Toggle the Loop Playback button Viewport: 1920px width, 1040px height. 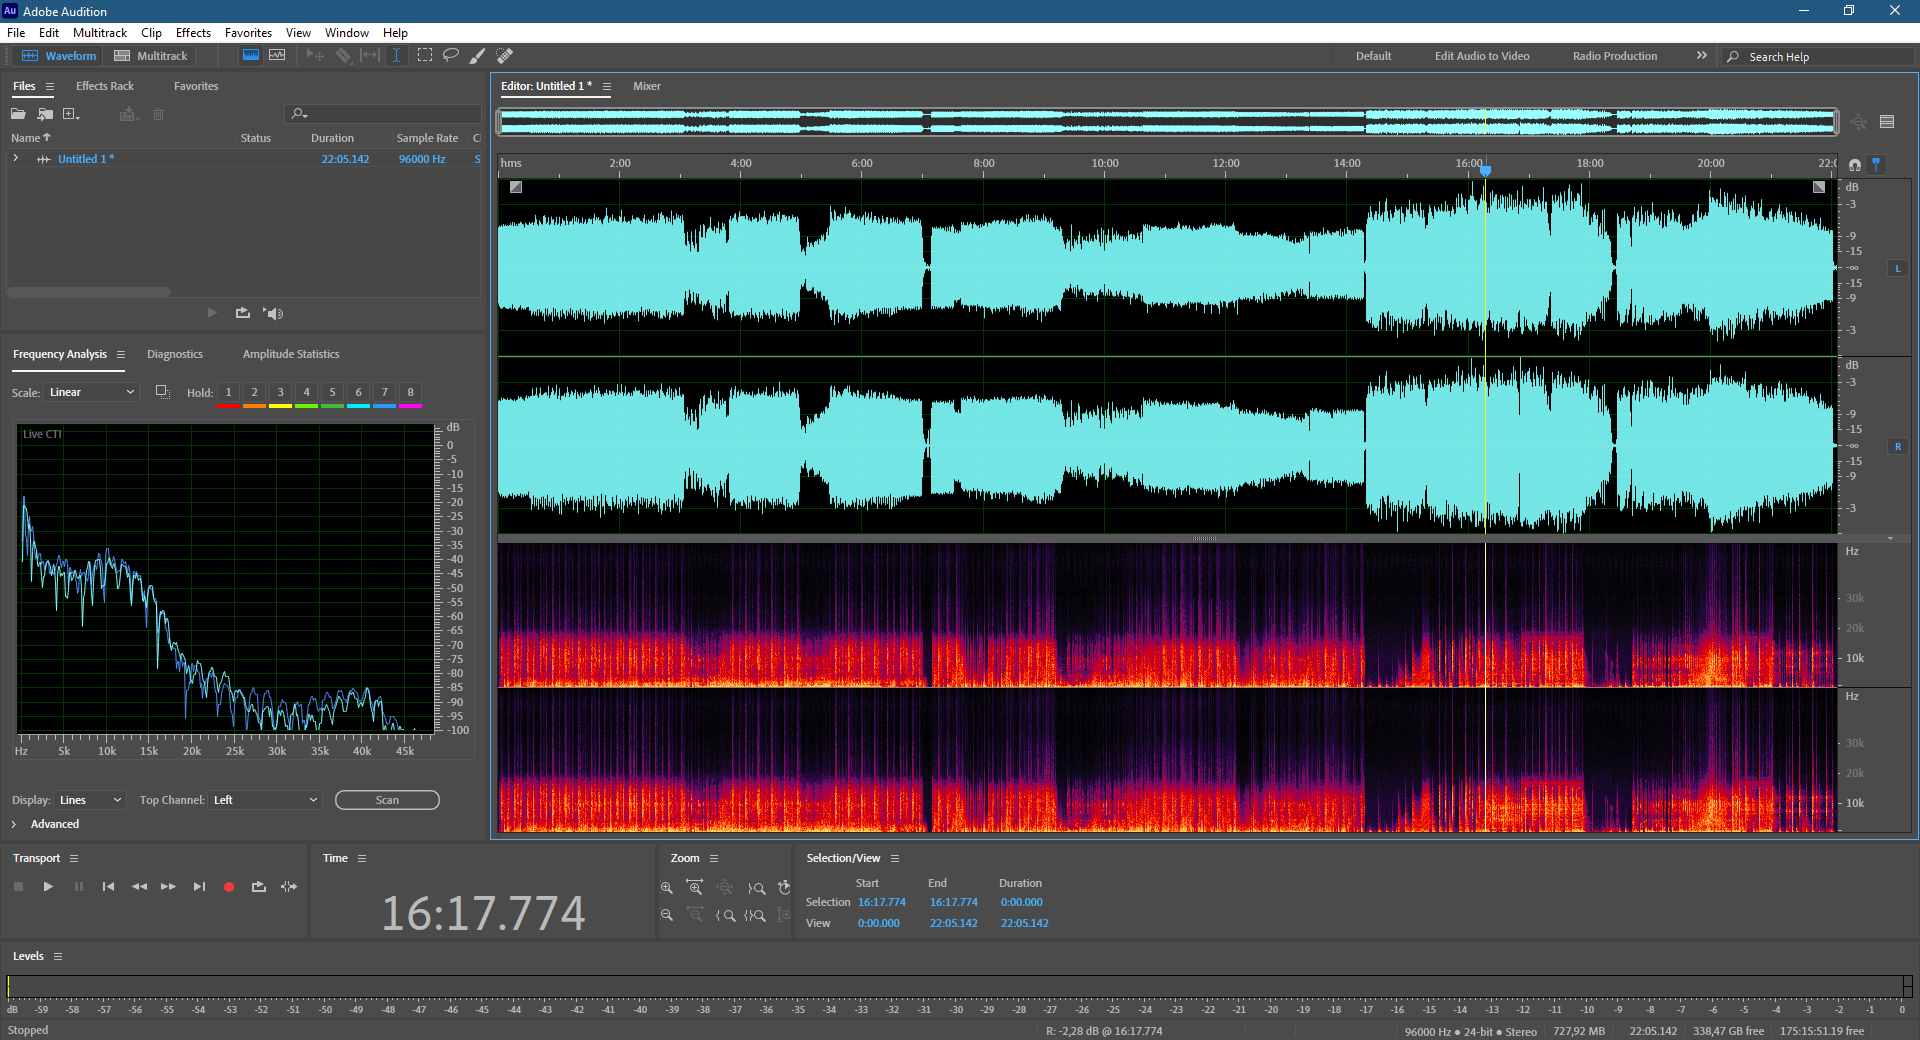pos(258,887)
